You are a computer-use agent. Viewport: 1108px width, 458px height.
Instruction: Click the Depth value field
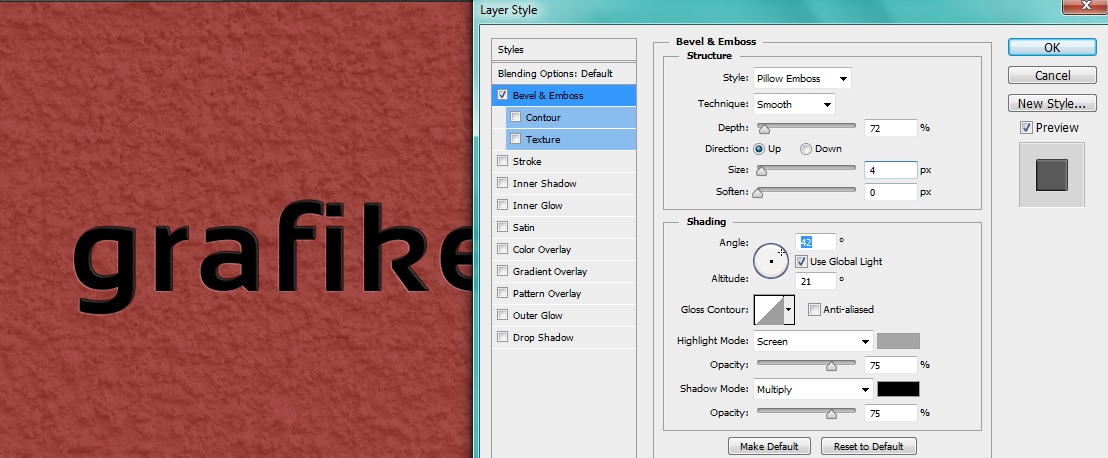click(890, 128)
